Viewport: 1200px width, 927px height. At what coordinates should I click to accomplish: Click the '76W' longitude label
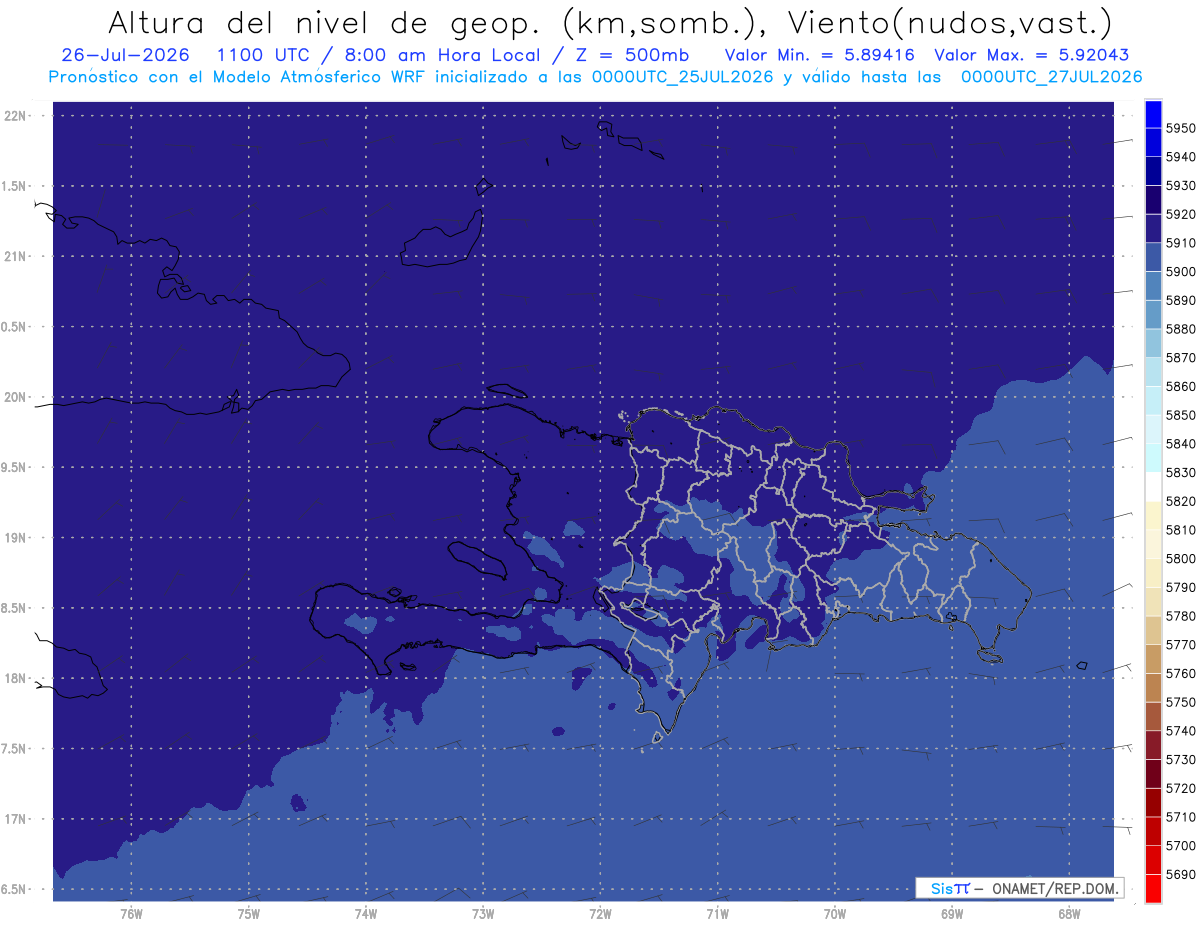pyautogui.click(x=131, y=913)
